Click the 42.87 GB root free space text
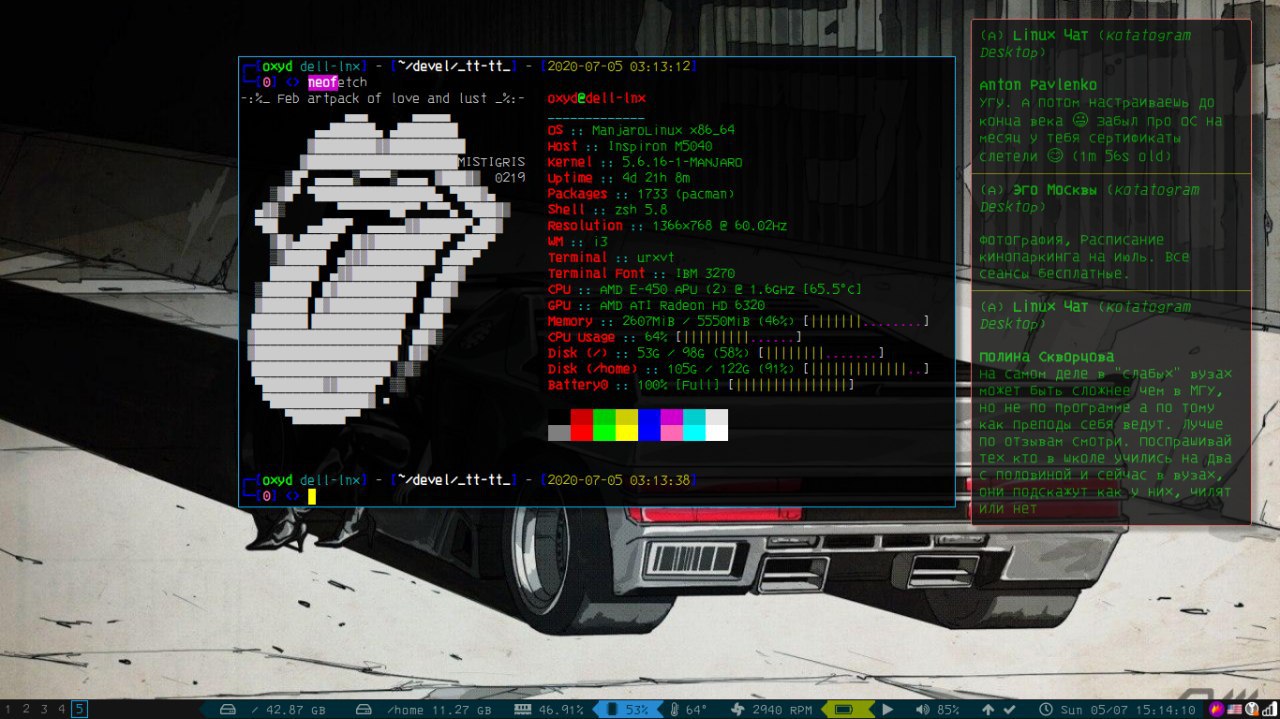 tap(288, 710)
